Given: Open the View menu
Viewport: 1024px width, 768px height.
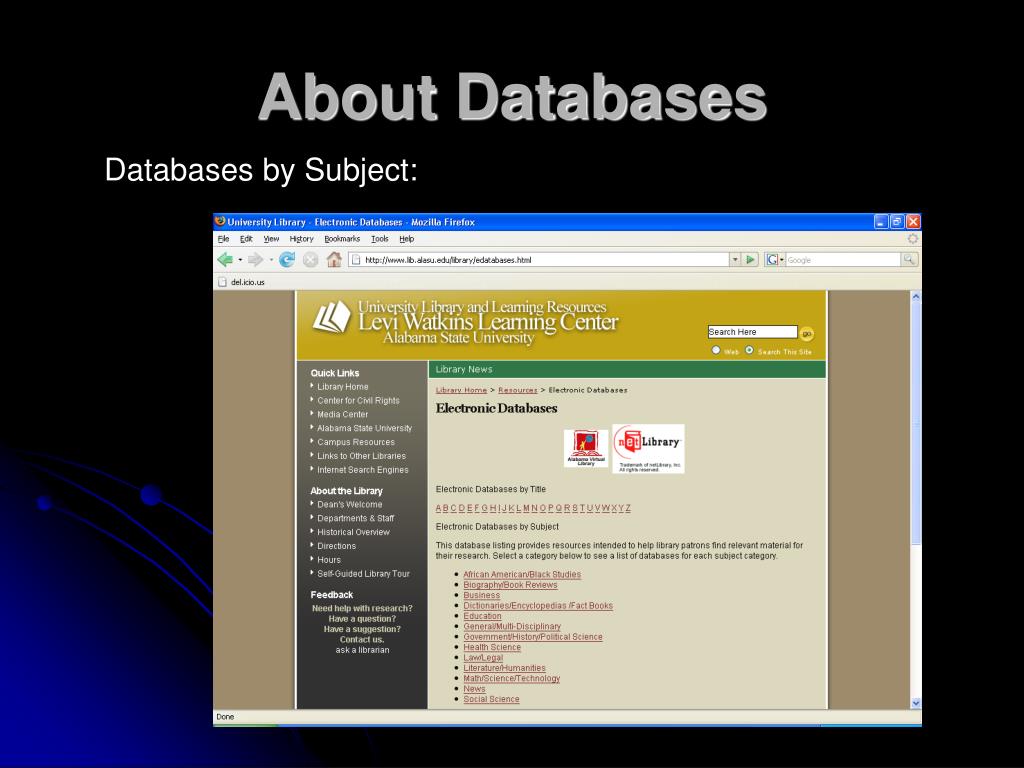Looking at the screenshot, I should pyautogui.click(x=271, y=239).
